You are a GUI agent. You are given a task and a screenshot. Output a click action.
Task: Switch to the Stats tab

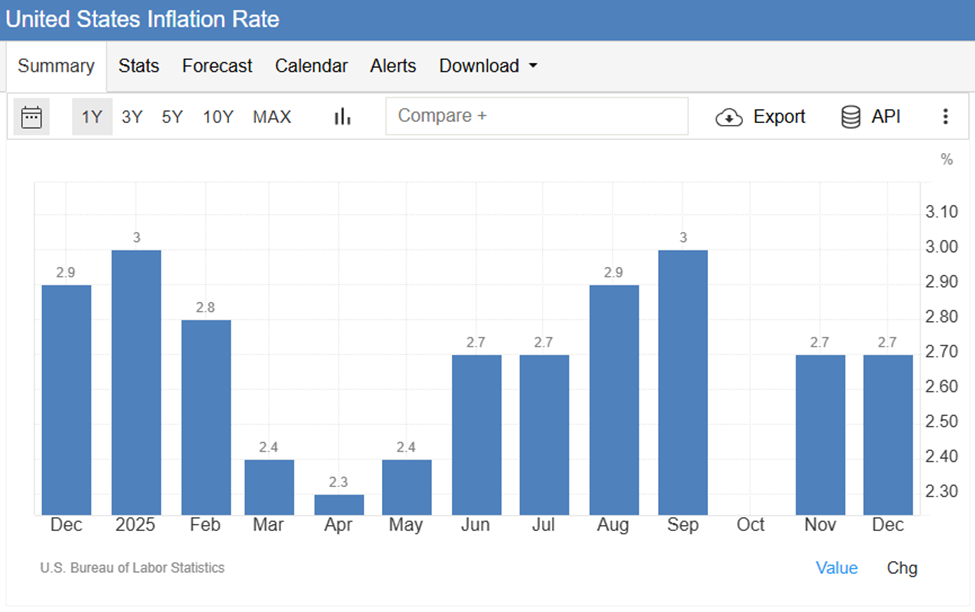139,66
